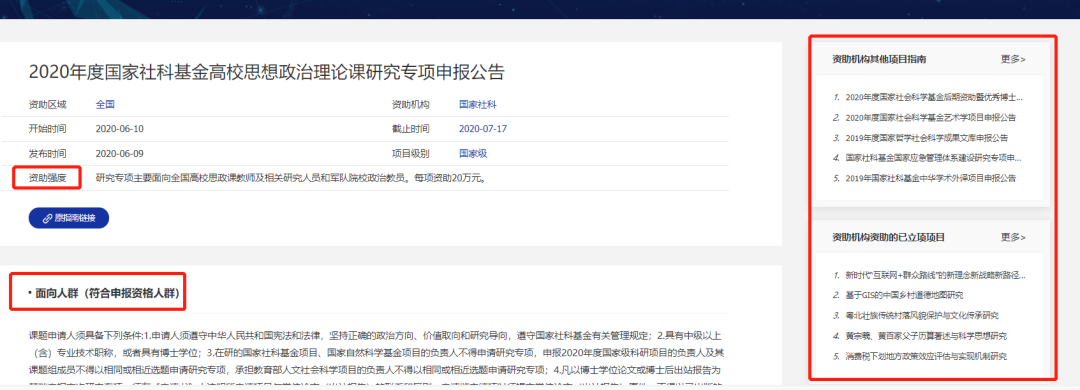This screenshot has width=1080, height=390.
Task: Click the 开始时间 label
Action: (x=48, y=129)
